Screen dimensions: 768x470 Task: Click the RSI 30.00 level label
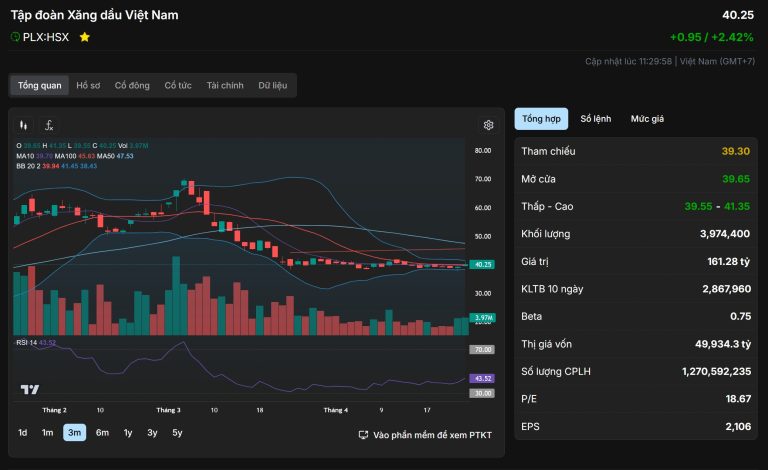pyautogui.click(x=482, y=393)
